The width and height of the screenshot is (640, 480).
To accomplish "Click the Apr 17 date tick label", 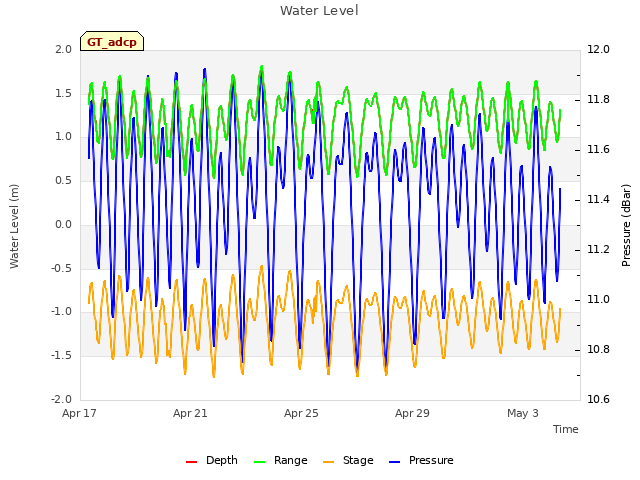I will [x=80, y=413].
